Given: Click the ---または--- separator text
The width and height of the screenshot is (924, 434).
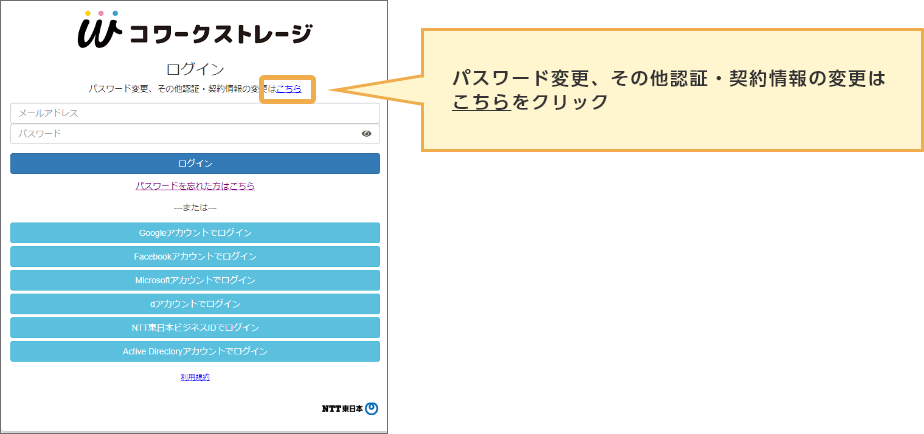Looking at the screenshot, I should (x=195, y=207).
